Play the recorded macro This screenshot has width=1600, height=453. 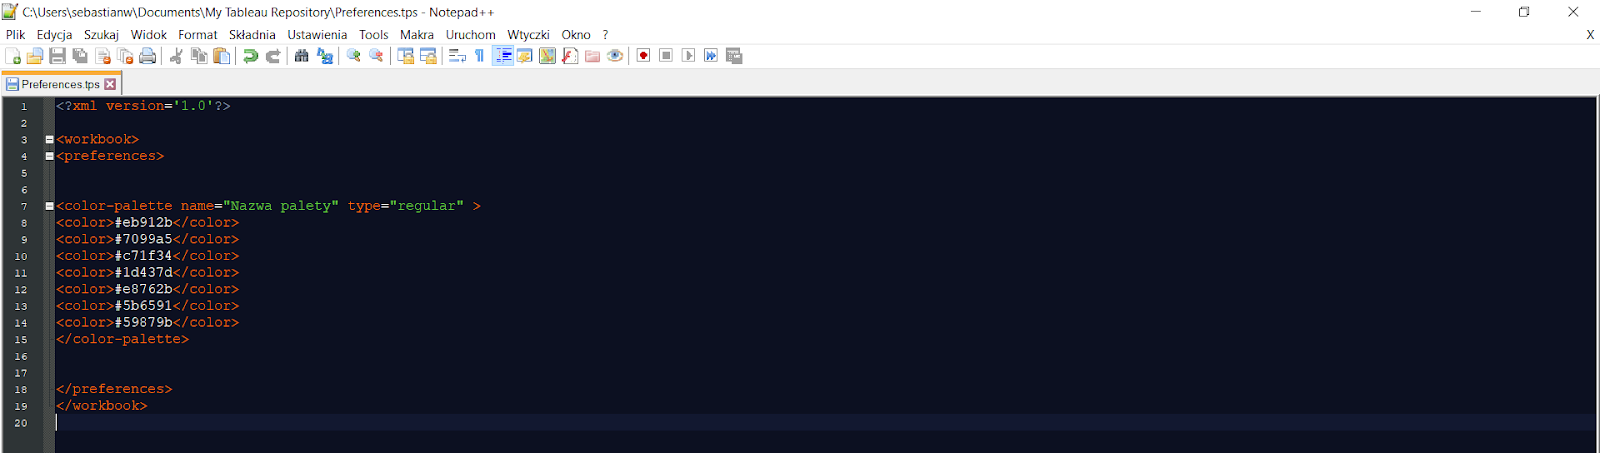[x=688, y=56]
